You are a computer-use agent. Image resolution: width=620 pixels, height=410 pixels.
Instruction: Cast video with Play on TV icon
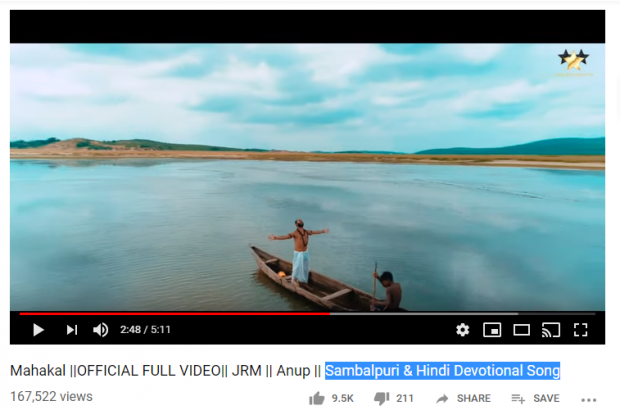click(551, 329)
